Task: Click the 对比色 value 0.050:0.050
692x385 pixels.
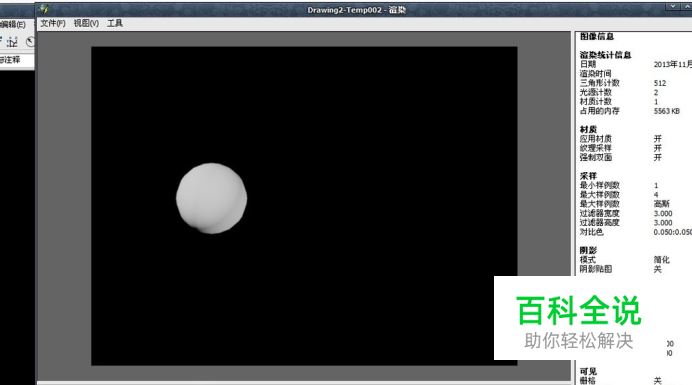Action: click(x=673, y=232)
